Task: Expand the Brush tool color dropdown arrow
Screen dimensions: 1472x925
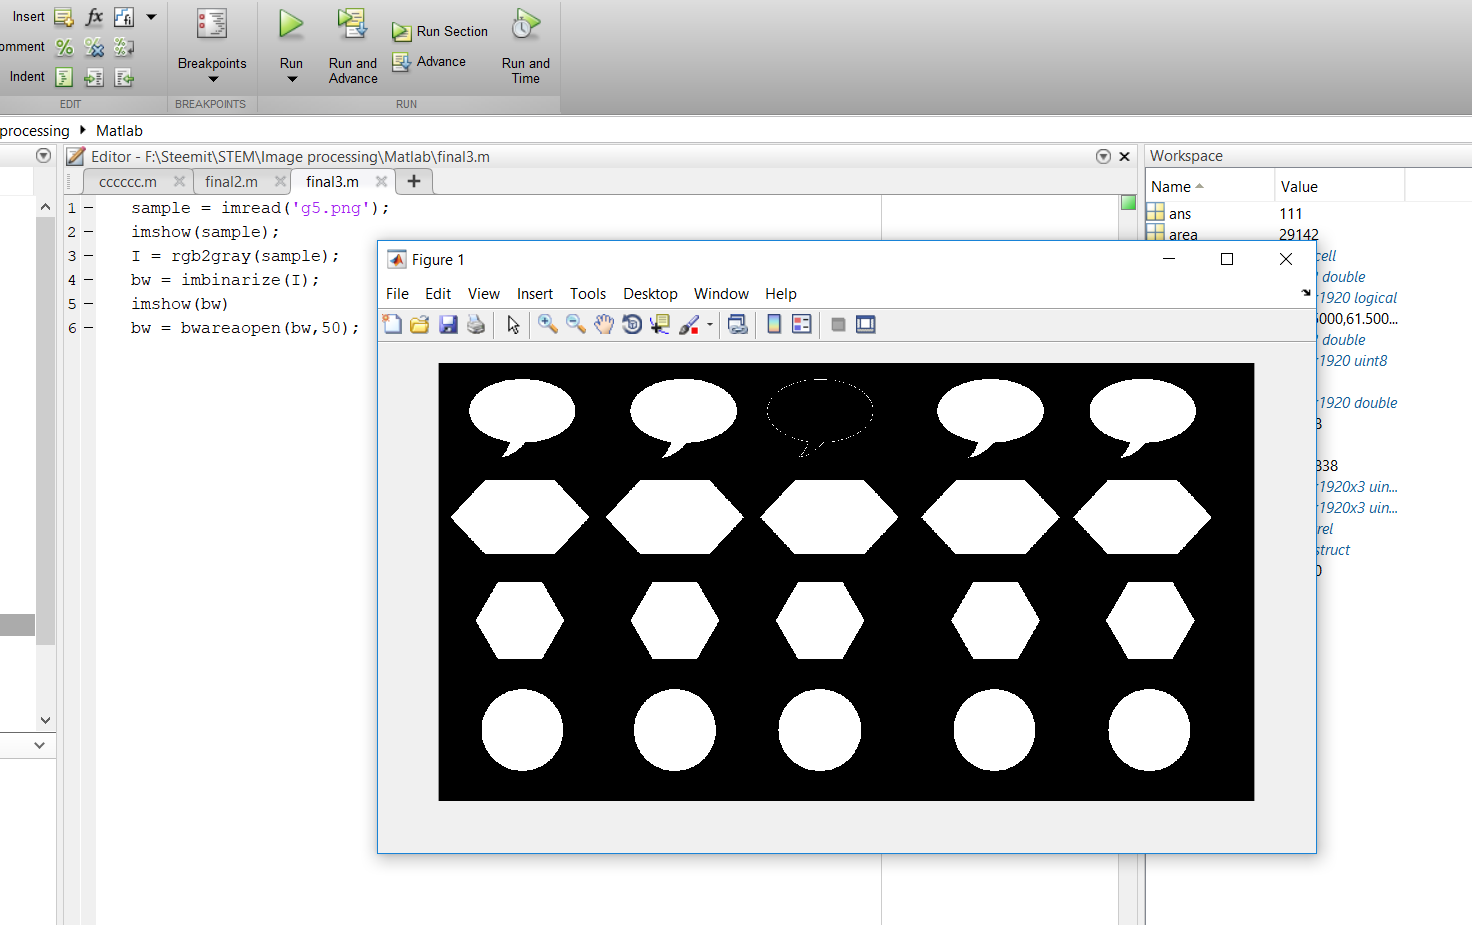Action: coord(710,324)
